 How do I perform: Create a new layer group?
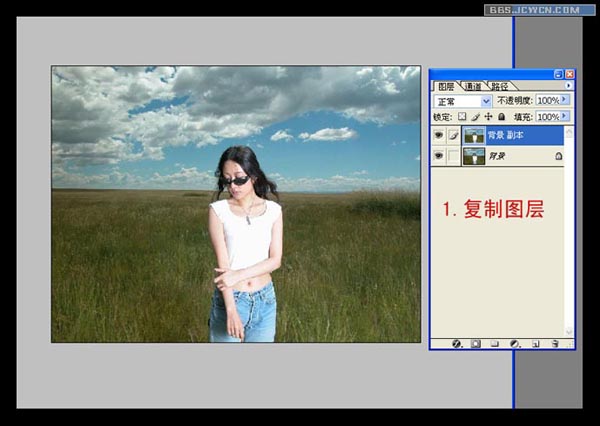(x=495, y=343)
